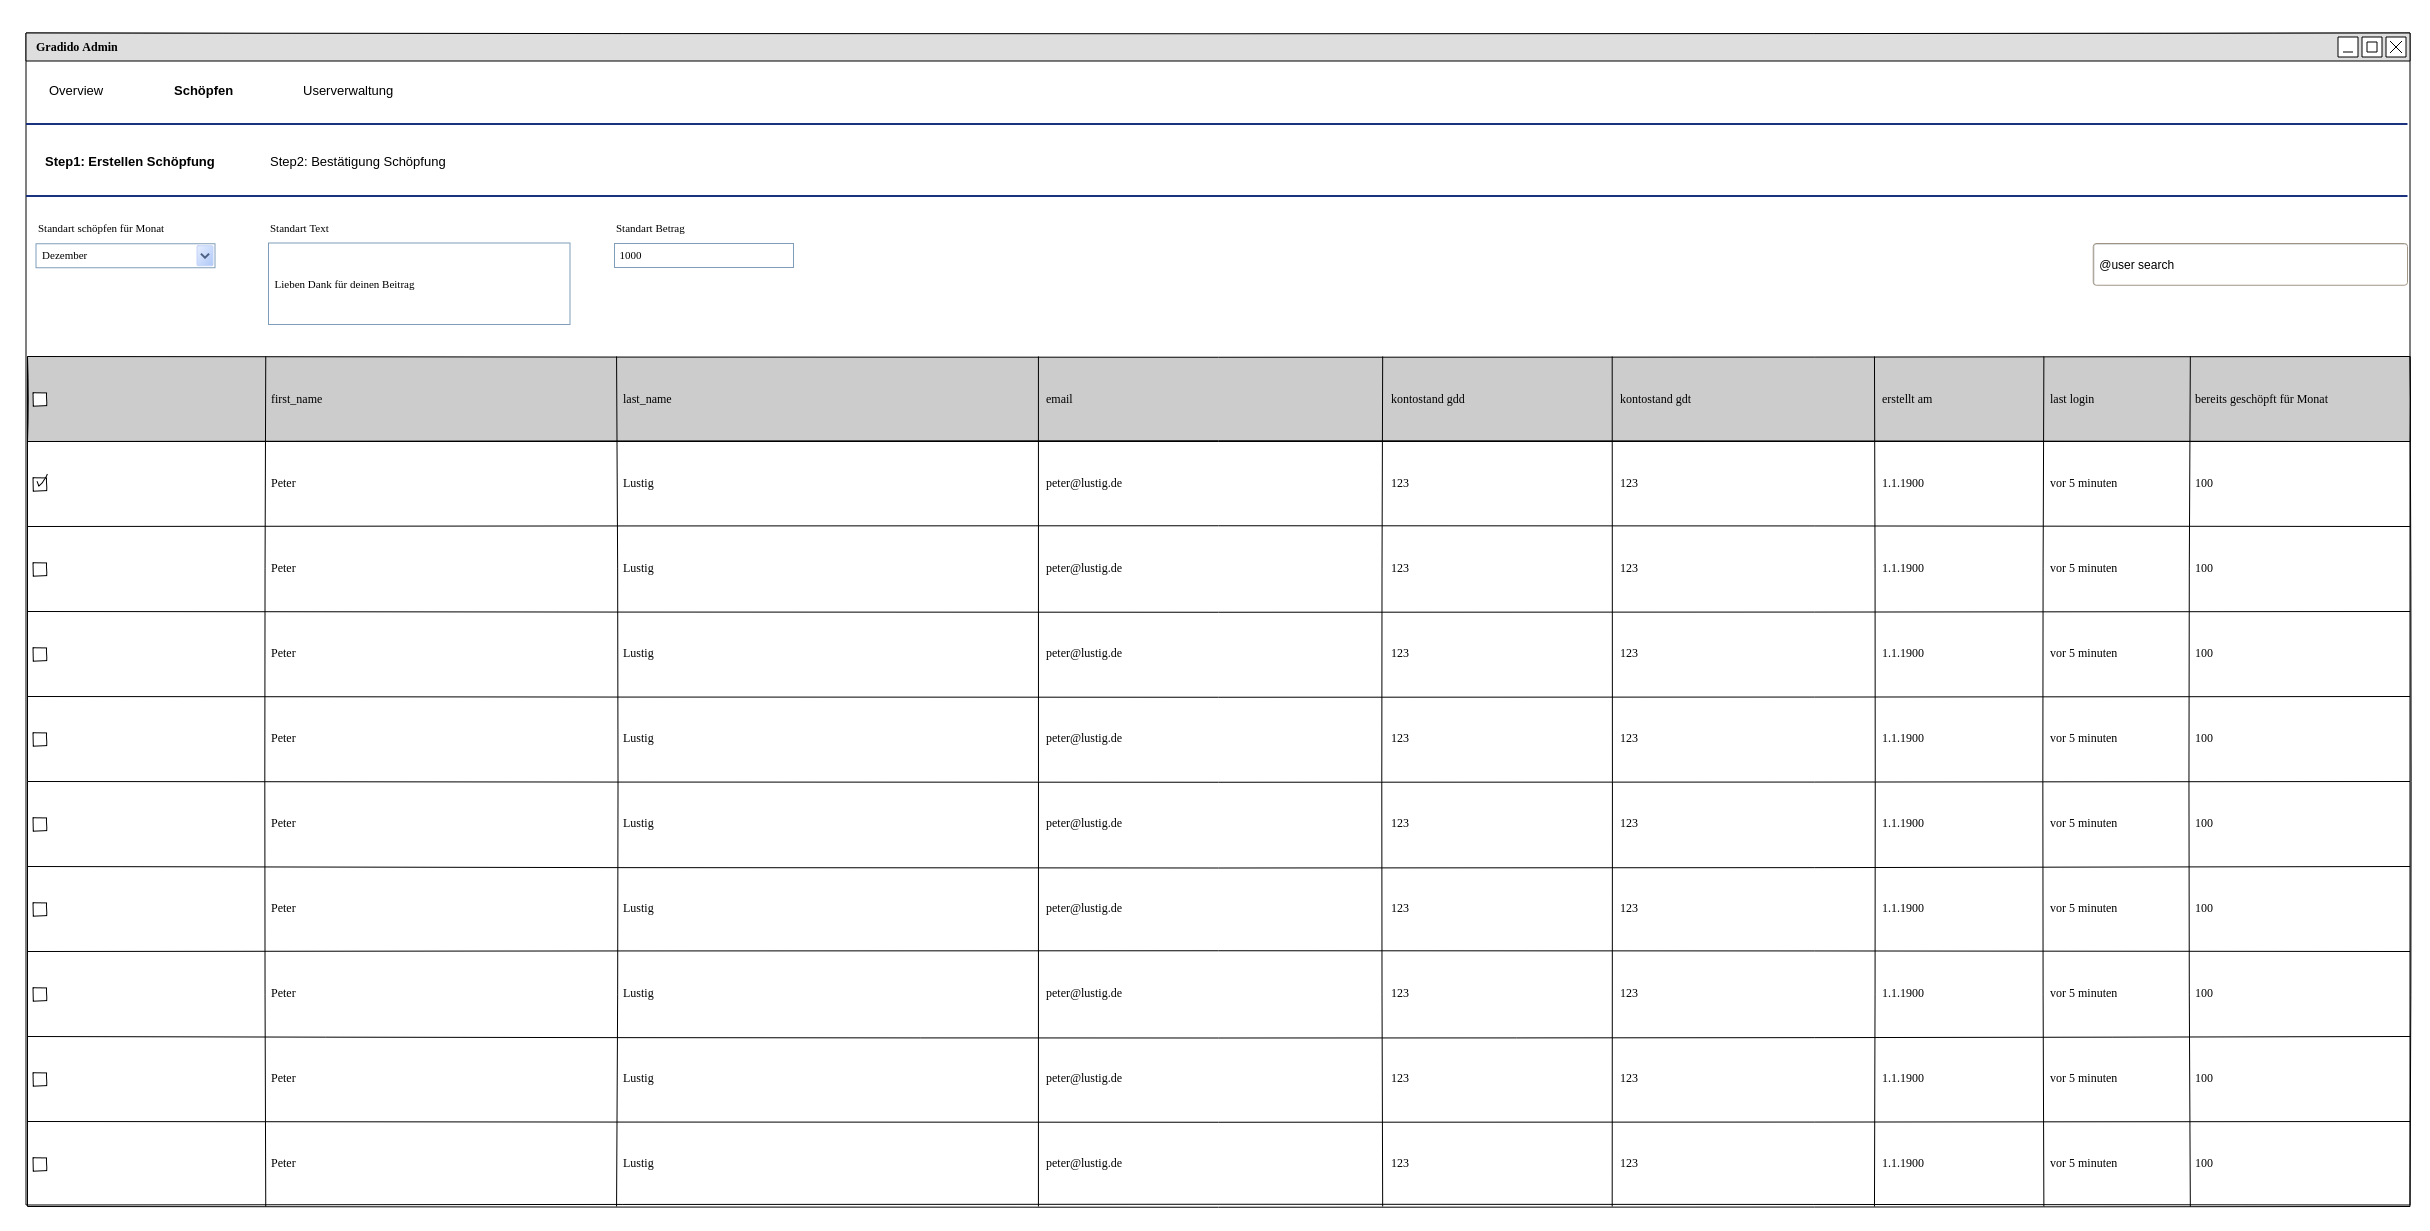Screen dimensions: 2430x1231
Task: Click the Dezember month combo box
Action: point(116,256)
